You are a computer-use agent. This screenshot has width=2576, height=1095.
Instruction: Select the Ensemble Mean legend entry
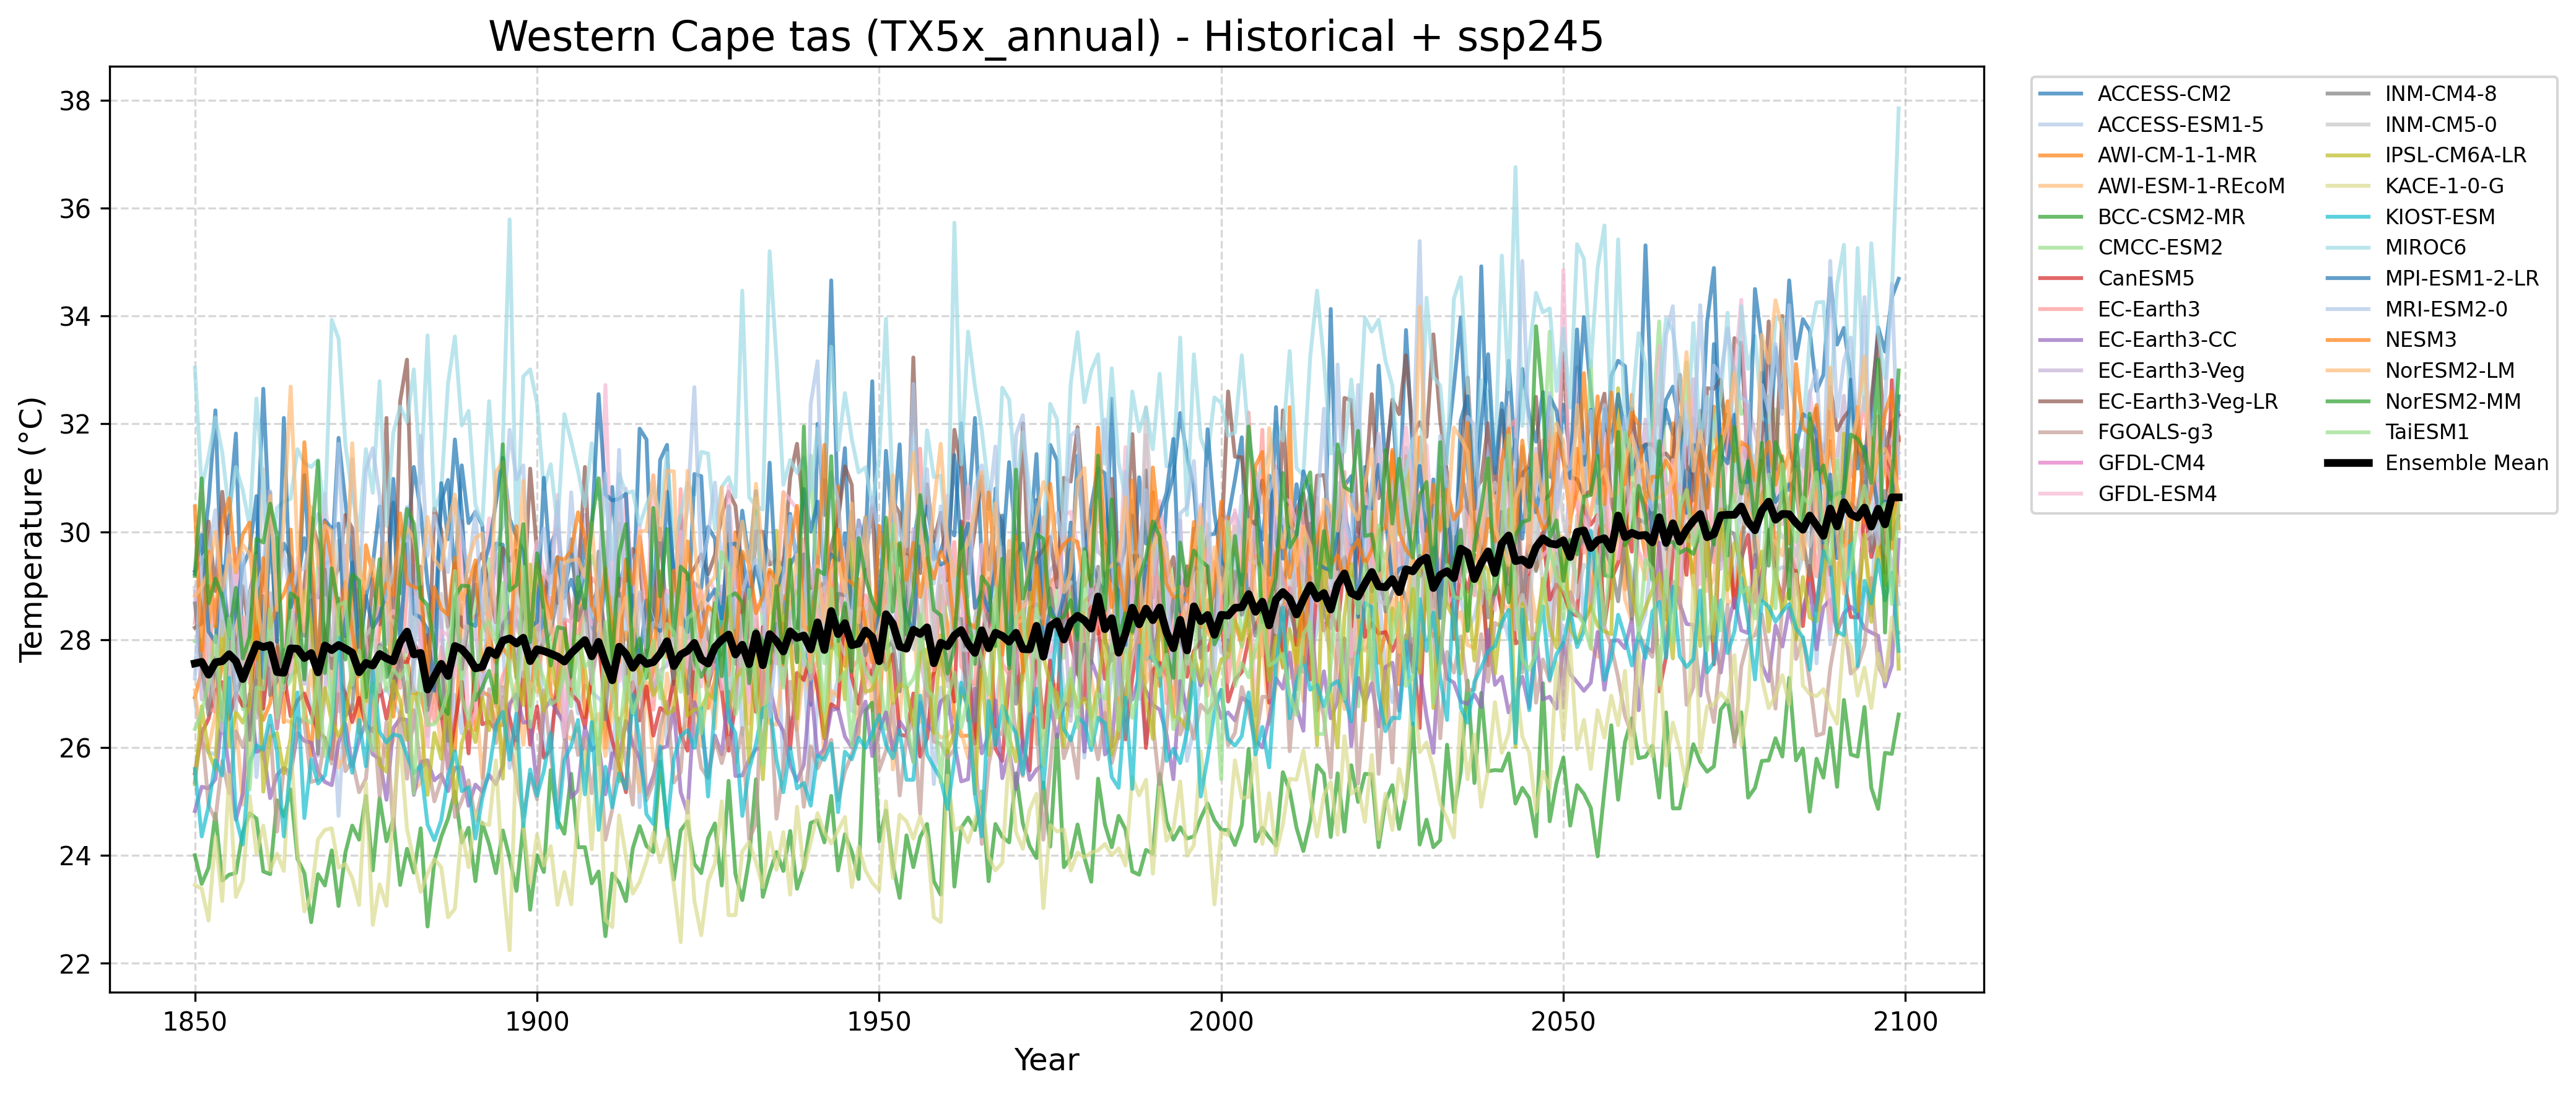[2466, 463]
